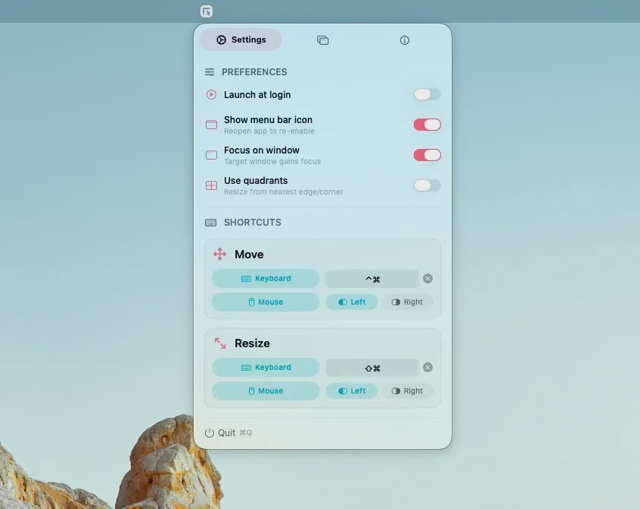
Task: Click the Resize shortcut field ⇧⌘
Action: tap(372, 368)
